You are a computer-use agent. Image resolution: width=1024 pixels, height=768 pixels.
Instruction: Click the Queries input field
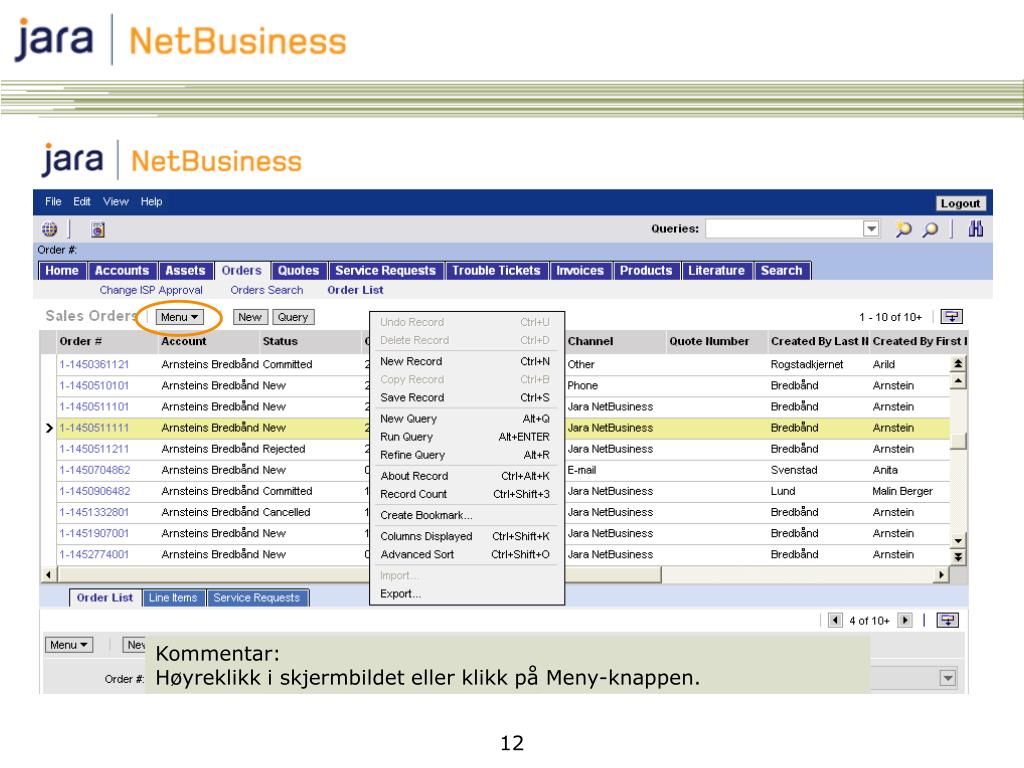click(784, 229)
